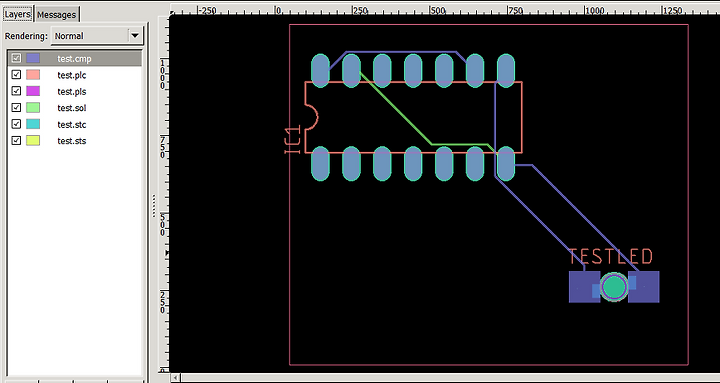Select the test.sol layer name
720x383 pixels.
tap(72, 108)
